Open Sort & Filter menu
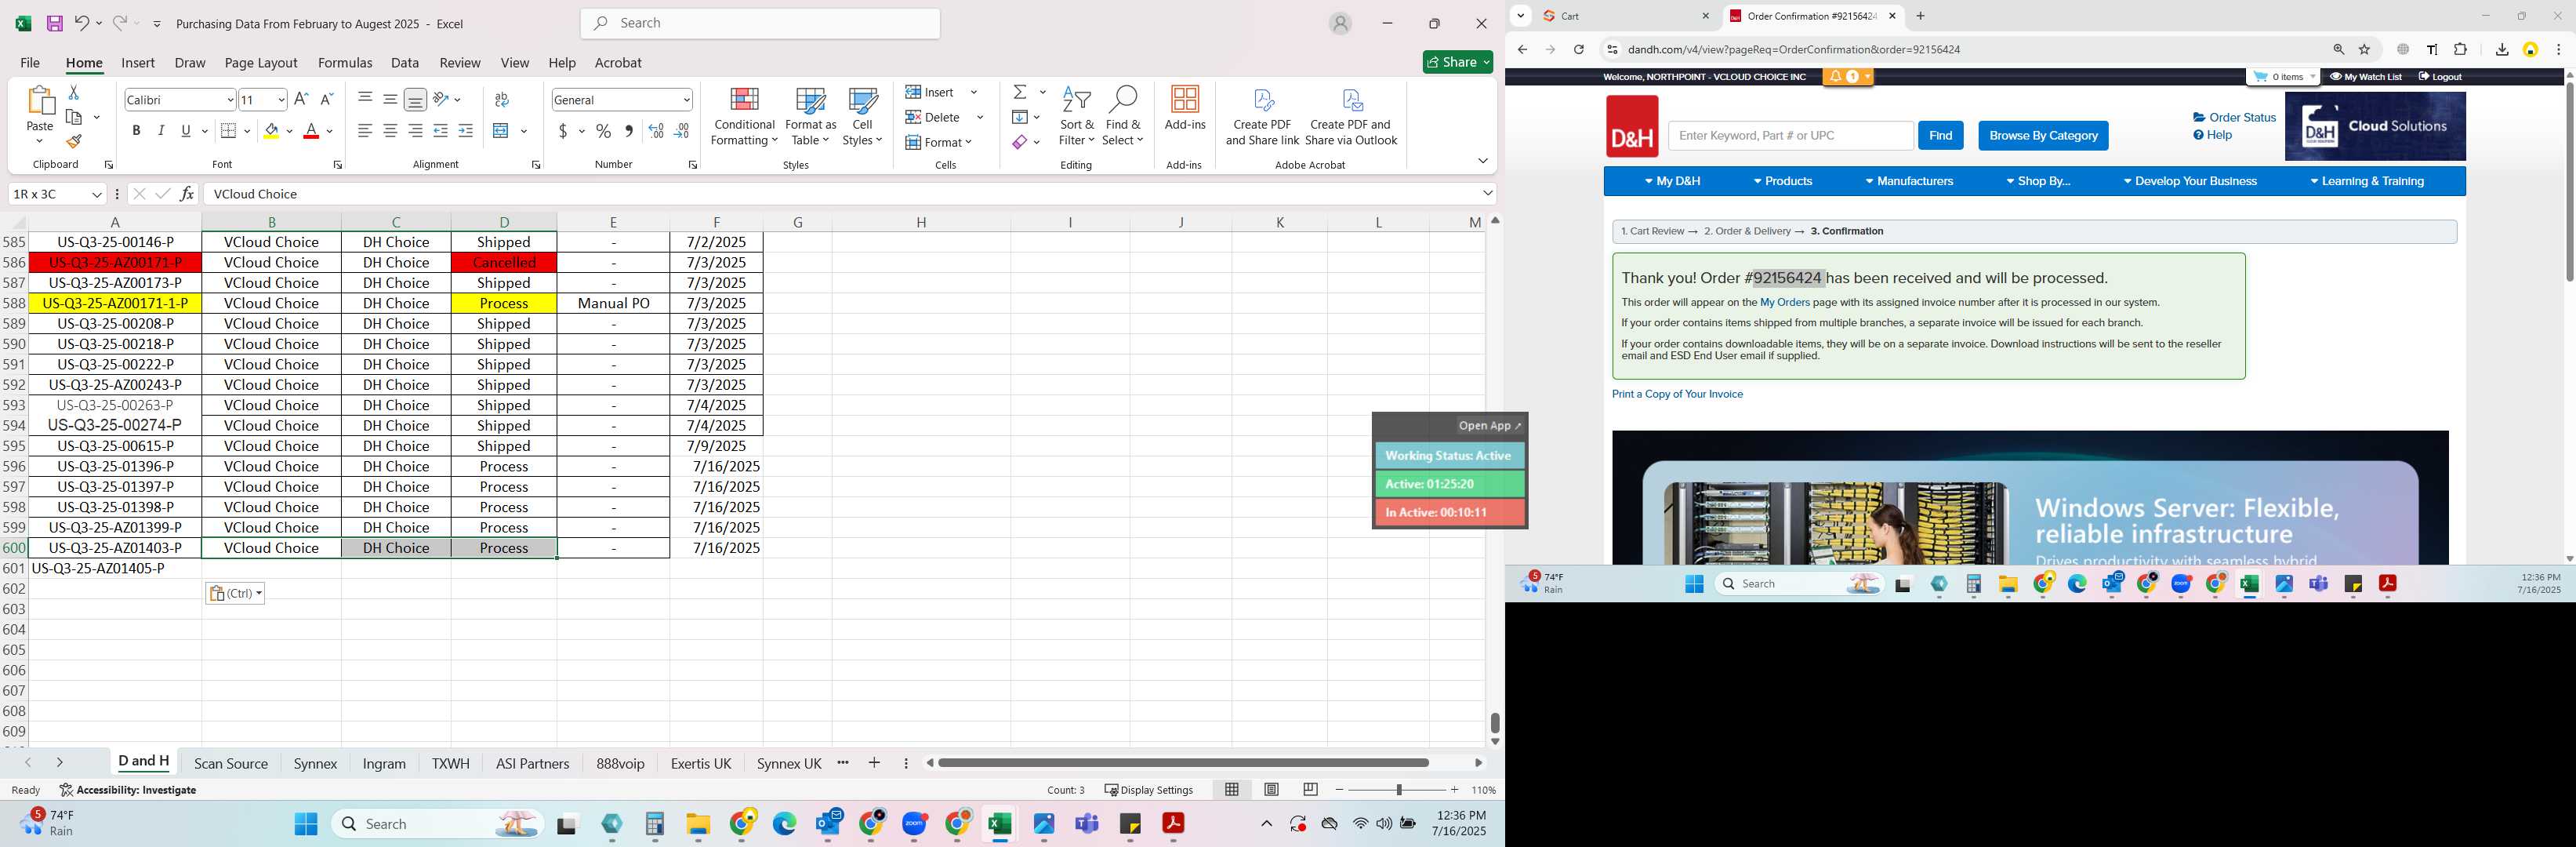 pyautogui.click(x=1077, y=117)
